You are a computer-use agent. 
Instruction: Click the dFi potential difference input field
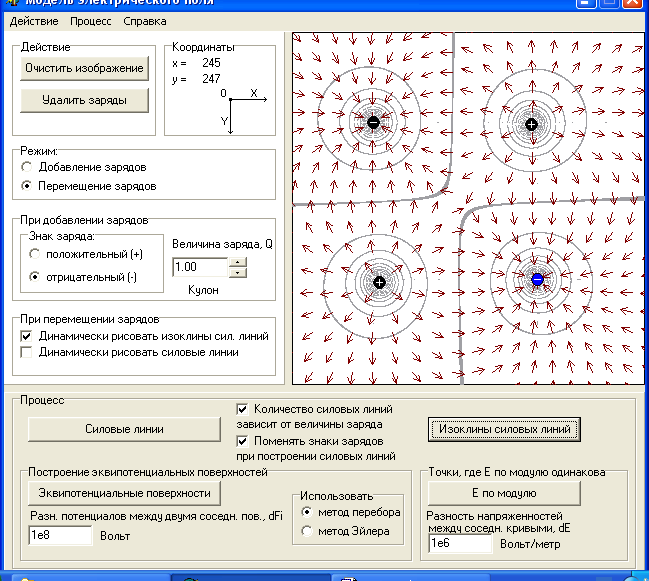coord(60,535)
